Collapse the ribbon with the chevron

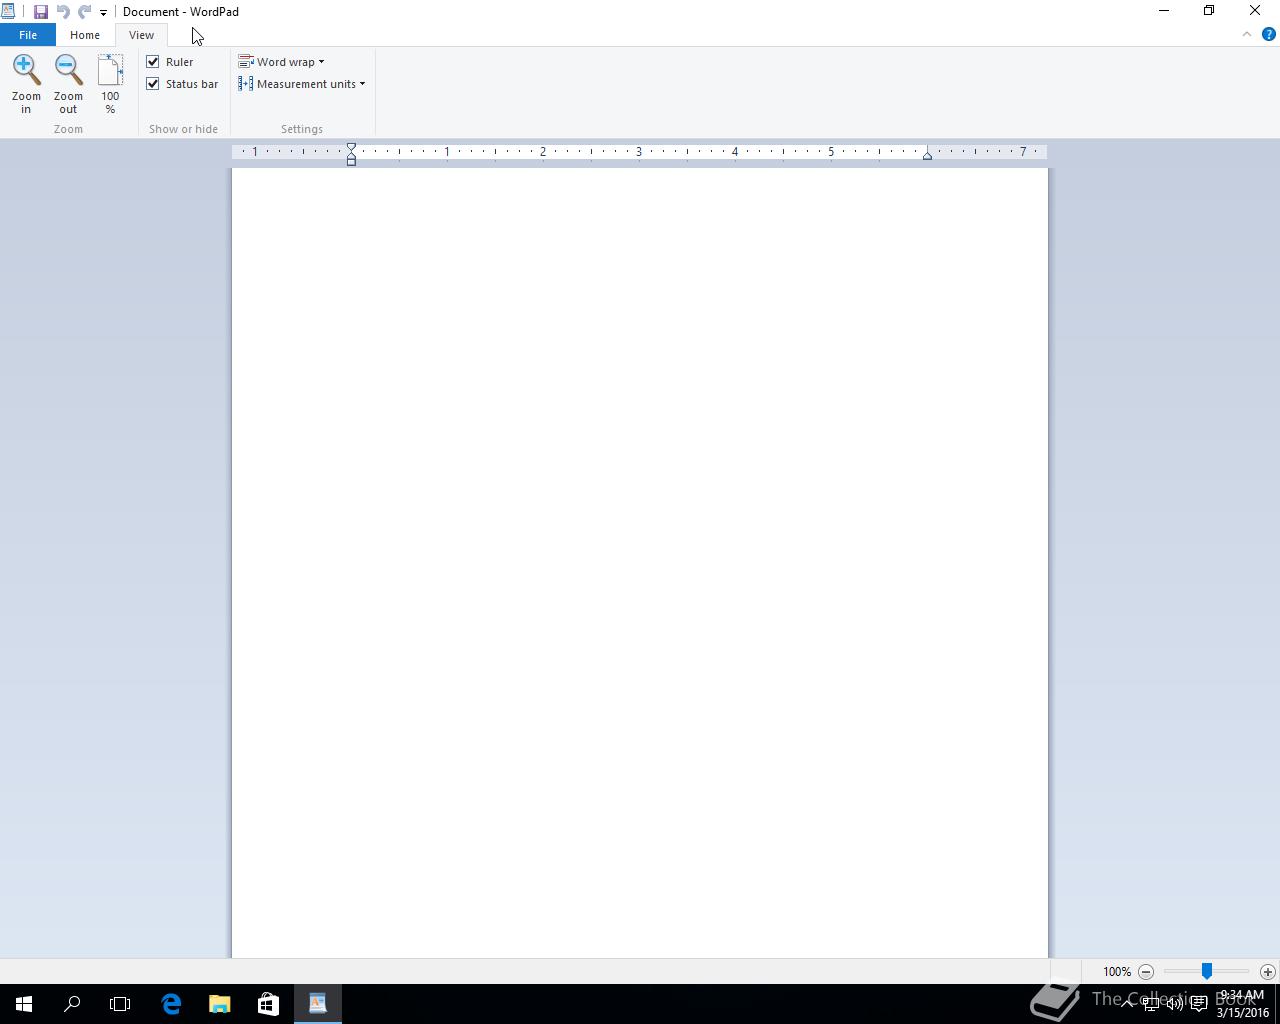(x=1247, y=34)
